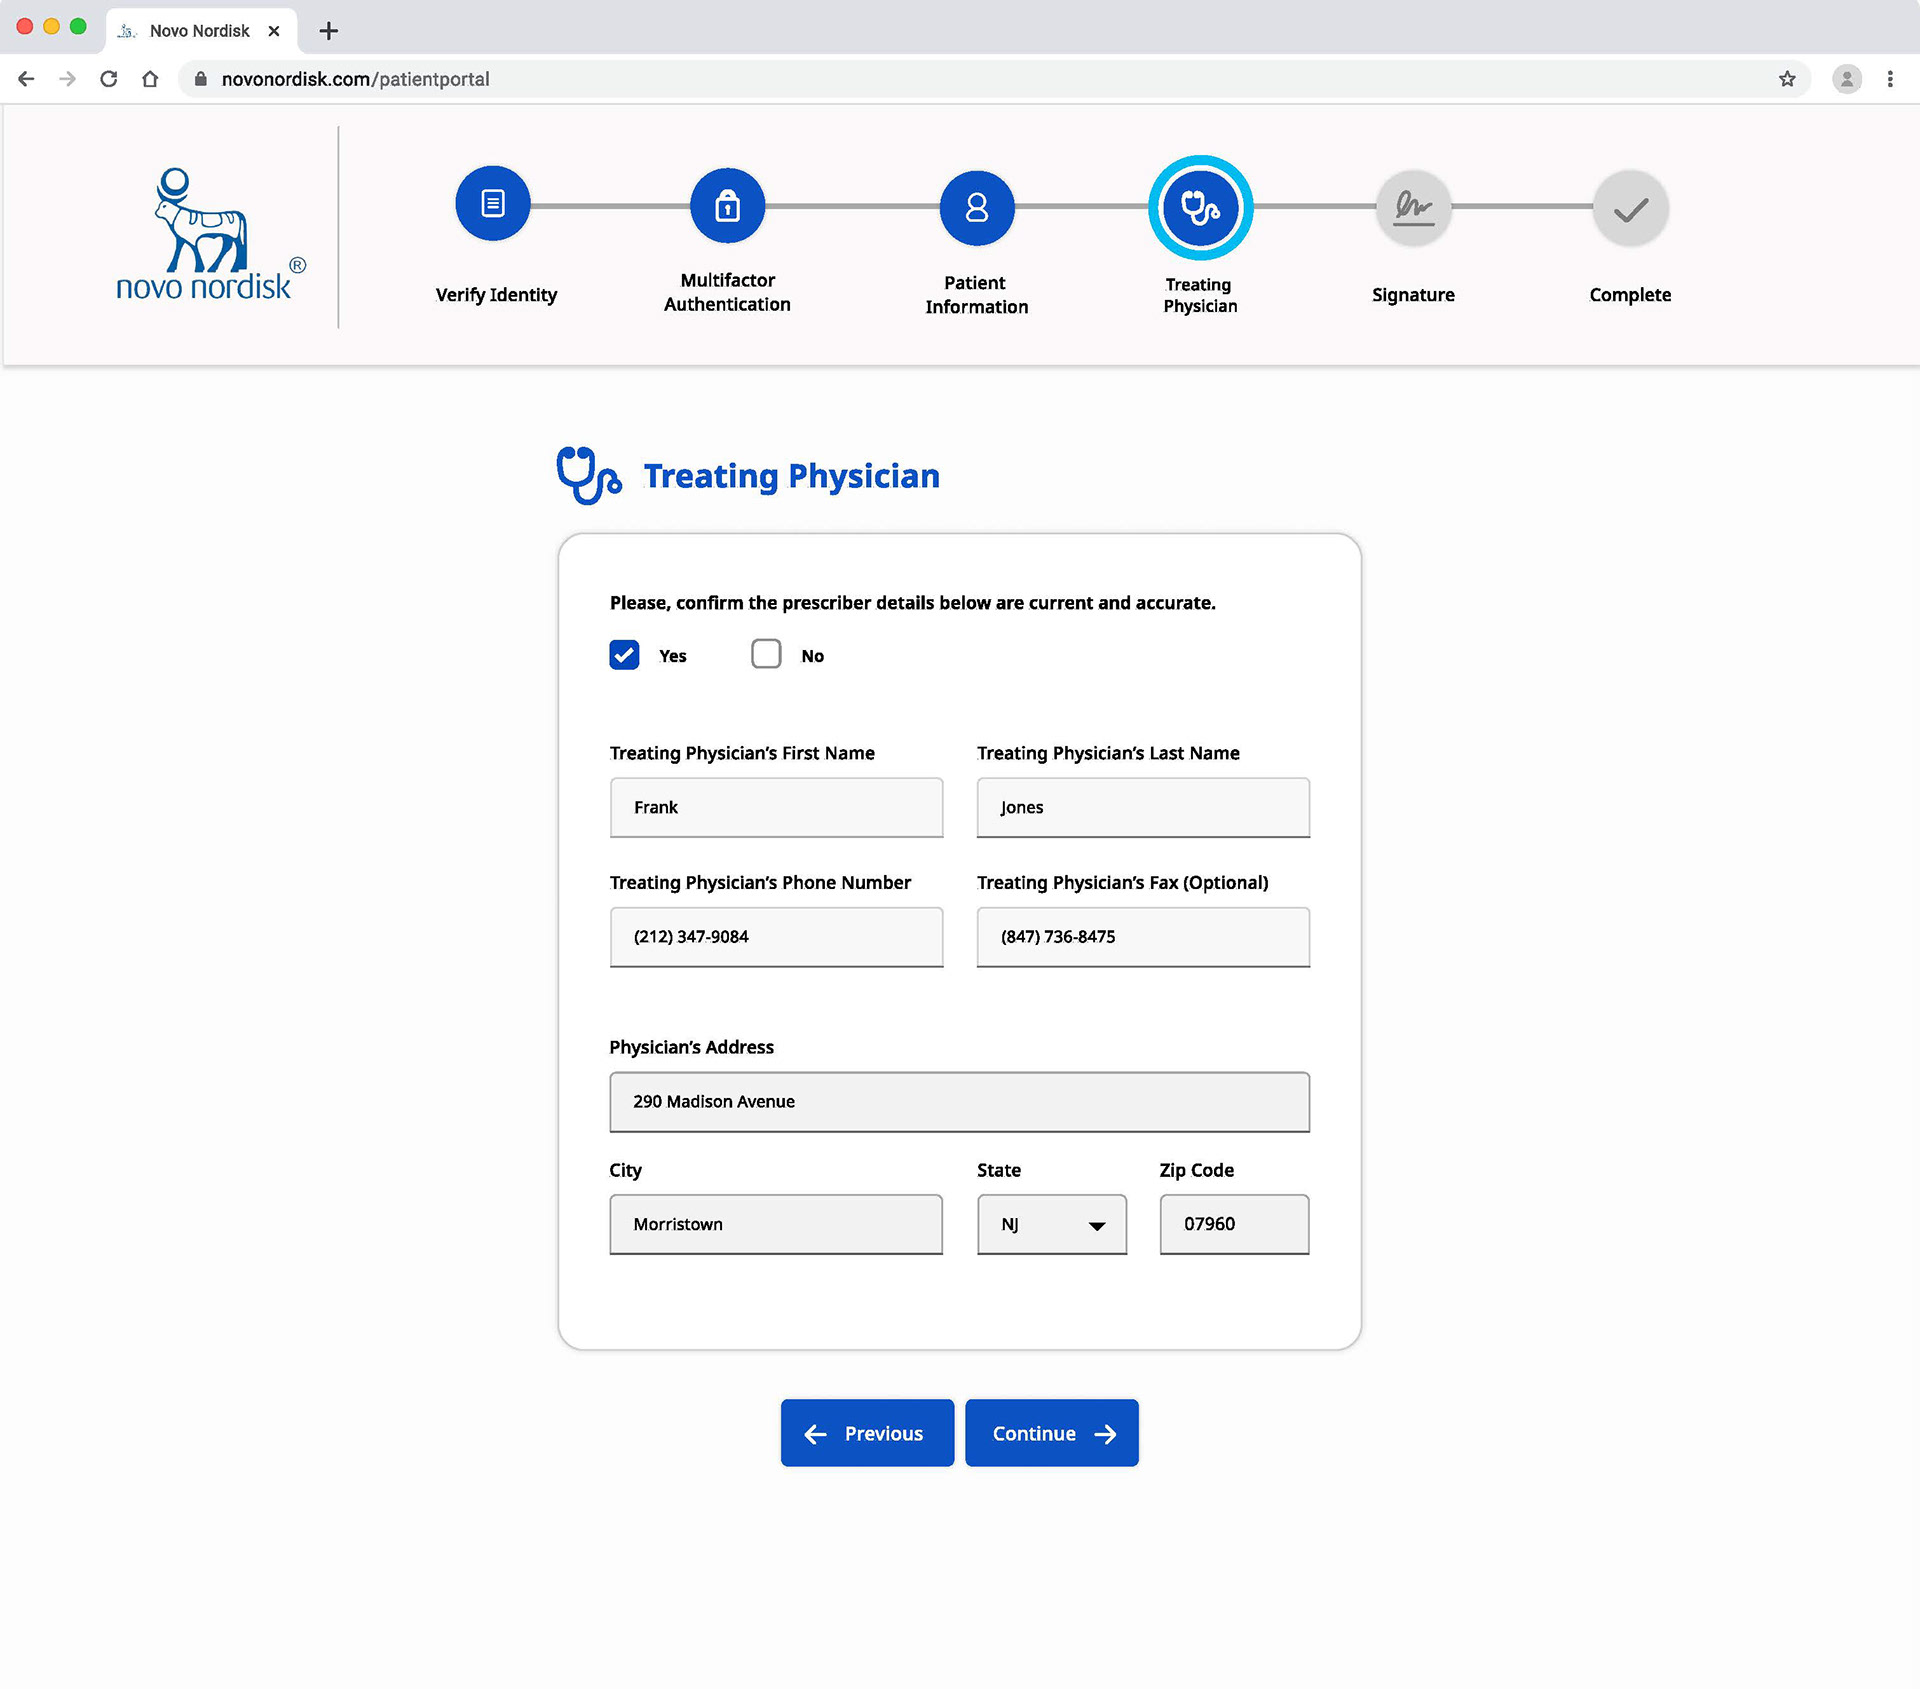Image resolution: width=1920 pixels, height=1689 pixels.
Task: Open the browser three-dot menu
Action: (1889, 79)
